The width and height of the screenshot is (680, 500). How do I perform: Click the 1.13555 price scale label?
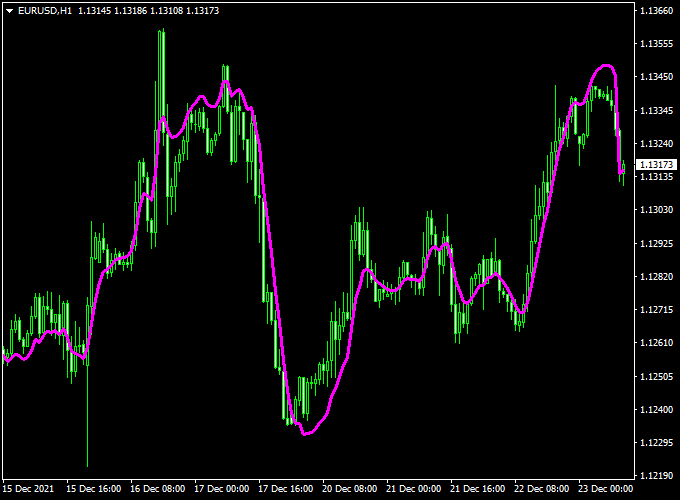(x=657, y=44)
